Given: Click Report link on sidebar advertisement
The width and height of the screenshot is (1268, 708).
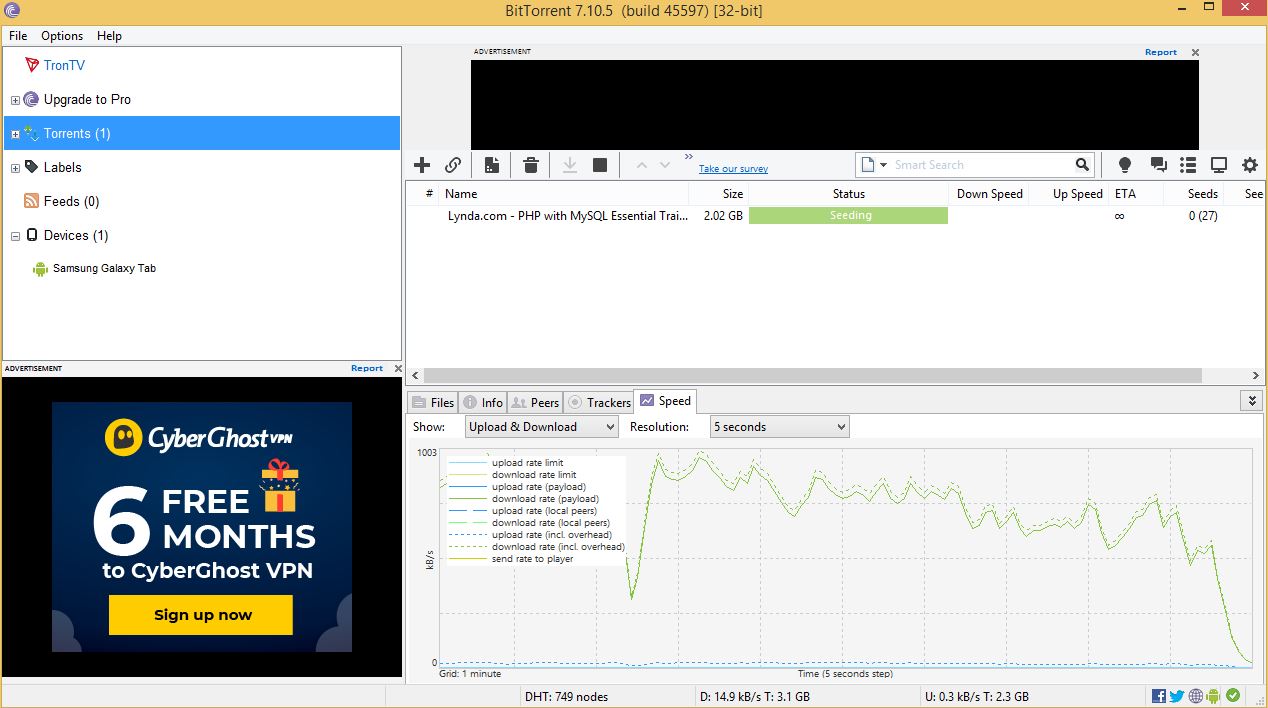Looking at the screenshot, I should pos(367,368).
